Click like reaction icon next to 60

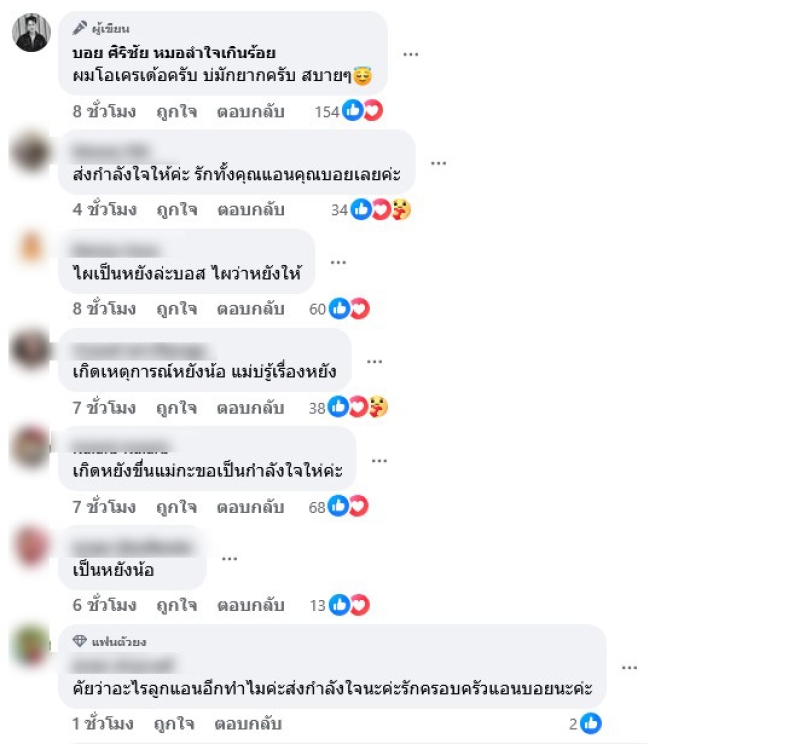click(x=339, y=308)
